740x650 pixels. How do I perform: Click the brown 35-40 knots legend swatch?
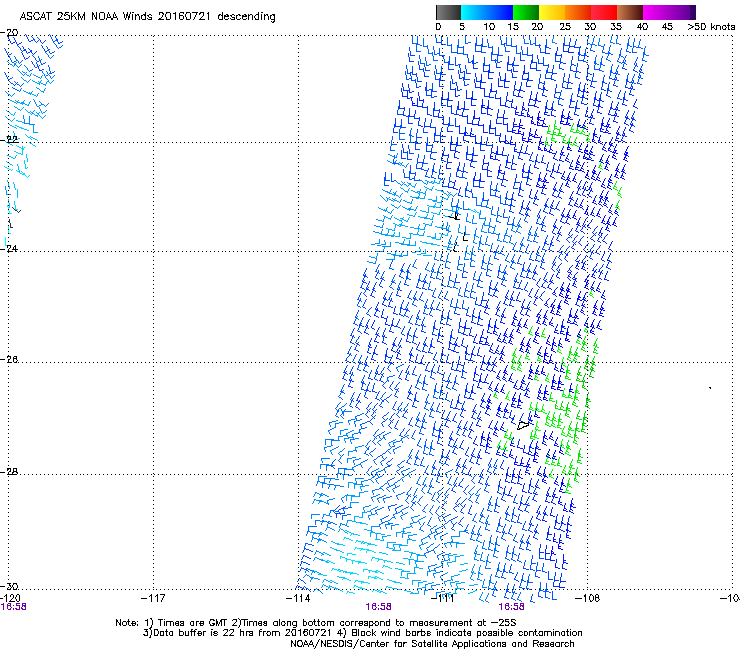tap(630, 12)
